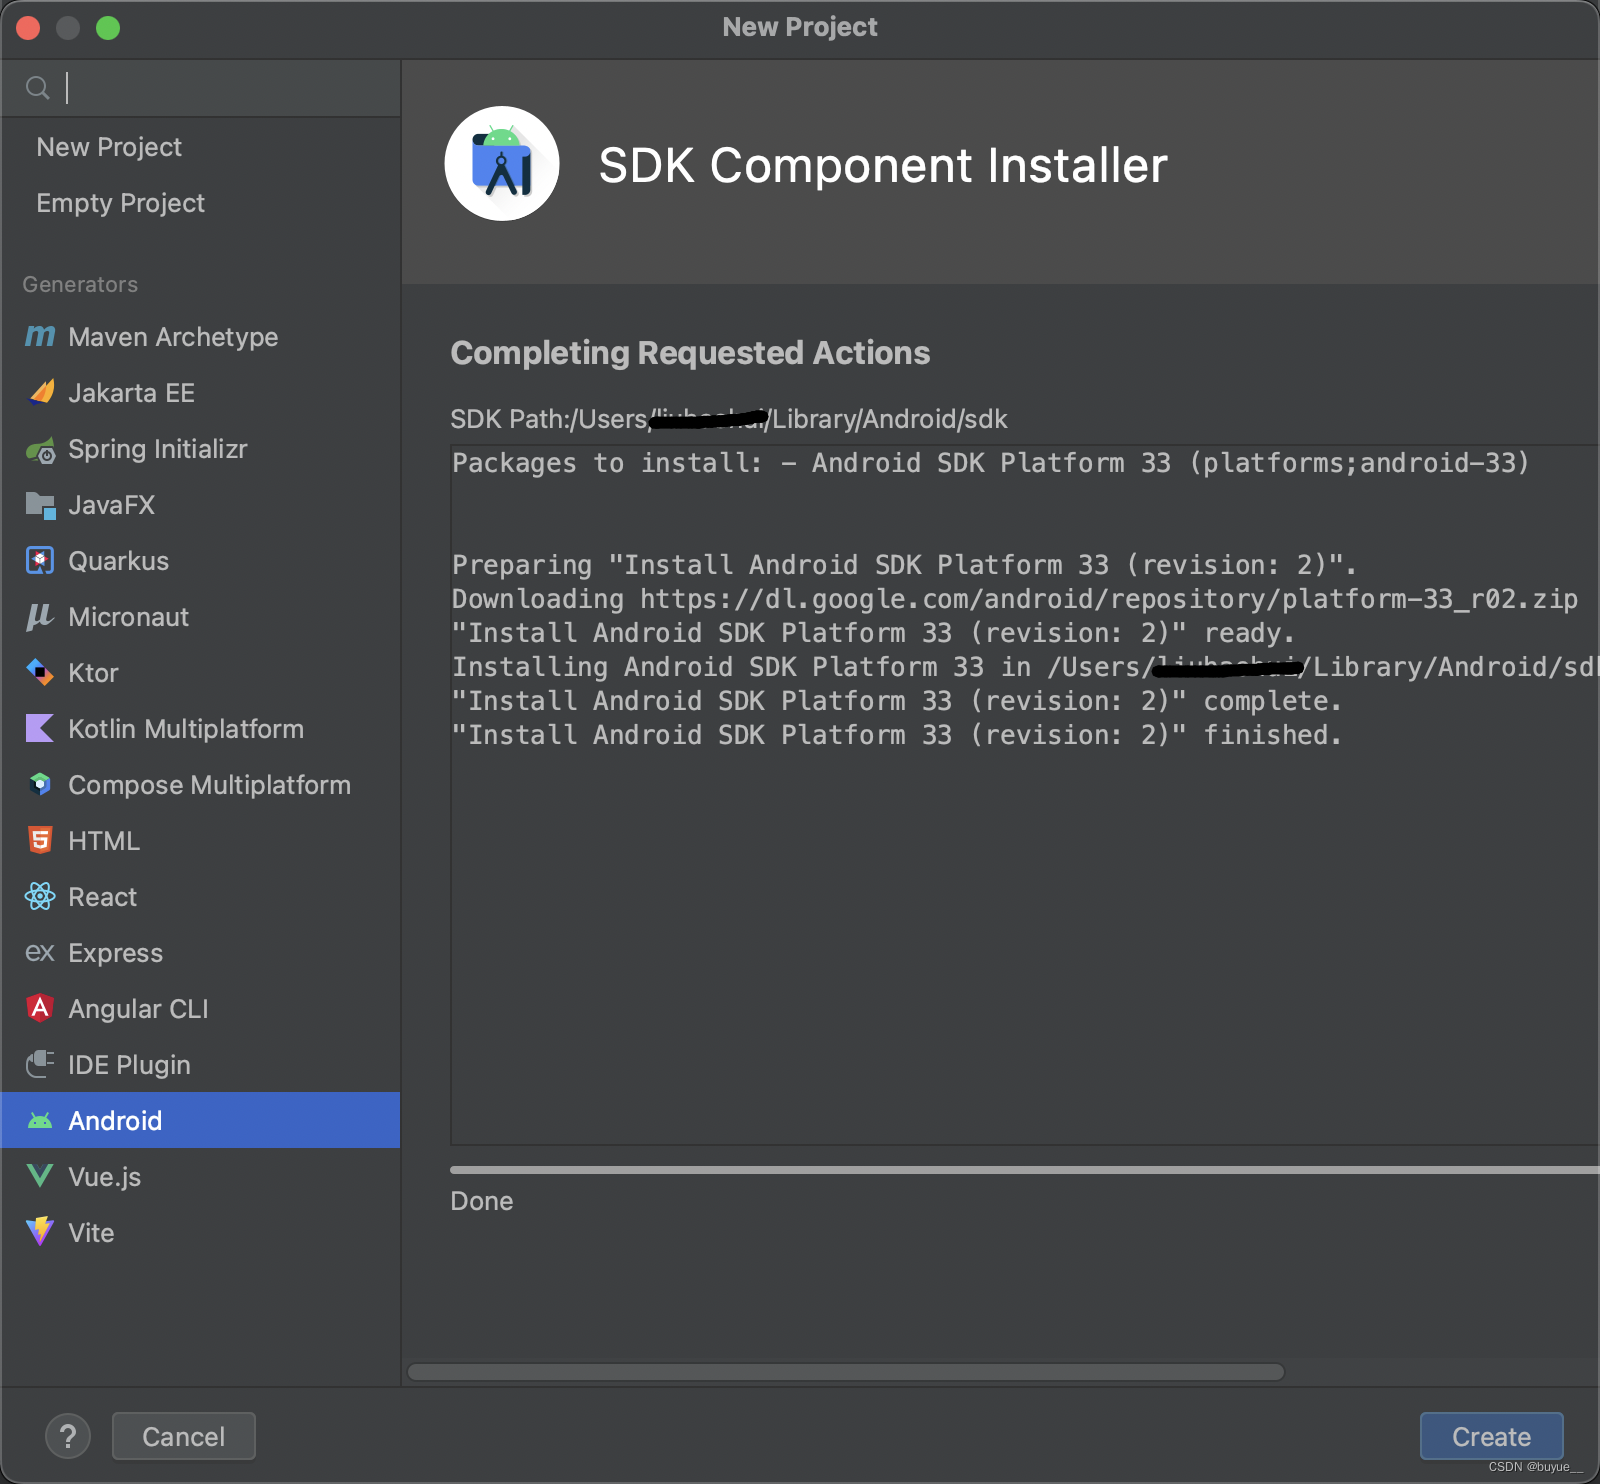1600x1484 pixels.
Task: Click the HTML5 shield icon
Action: [x=40, y=841]
